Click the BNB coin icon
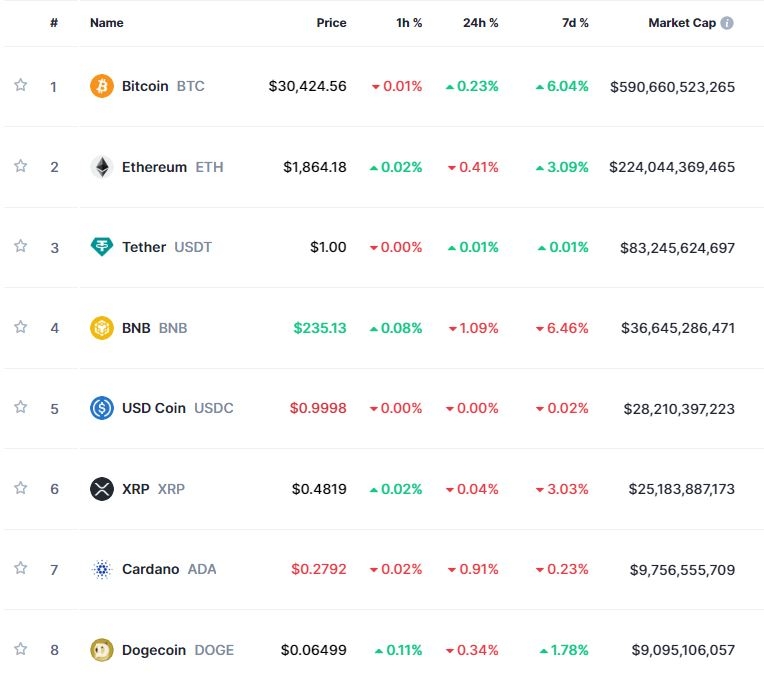This screenshot has height=689, width=764. point(102,328)
